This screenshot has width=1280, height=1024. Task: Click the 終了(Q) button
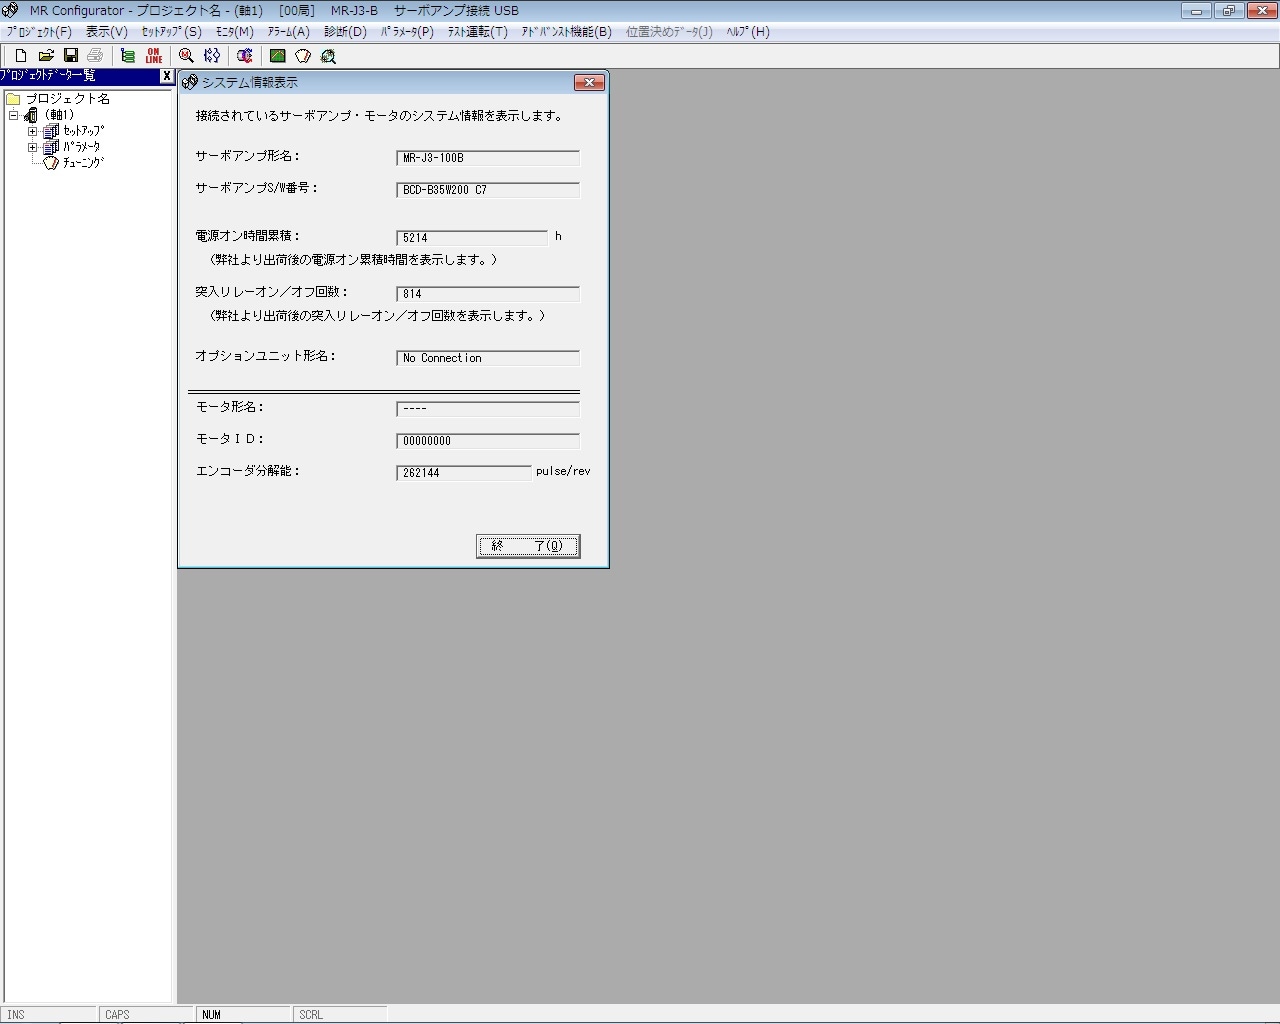528,546
